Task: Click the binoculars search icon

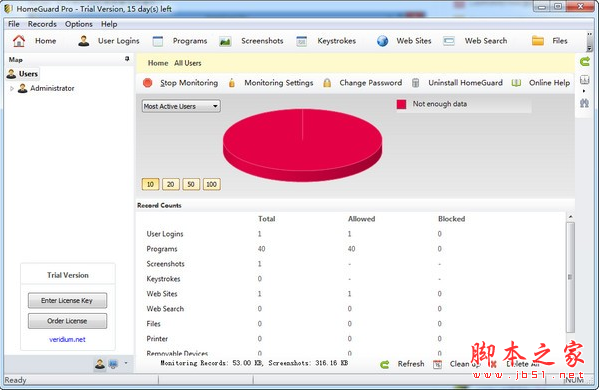Action: point(584,103)
